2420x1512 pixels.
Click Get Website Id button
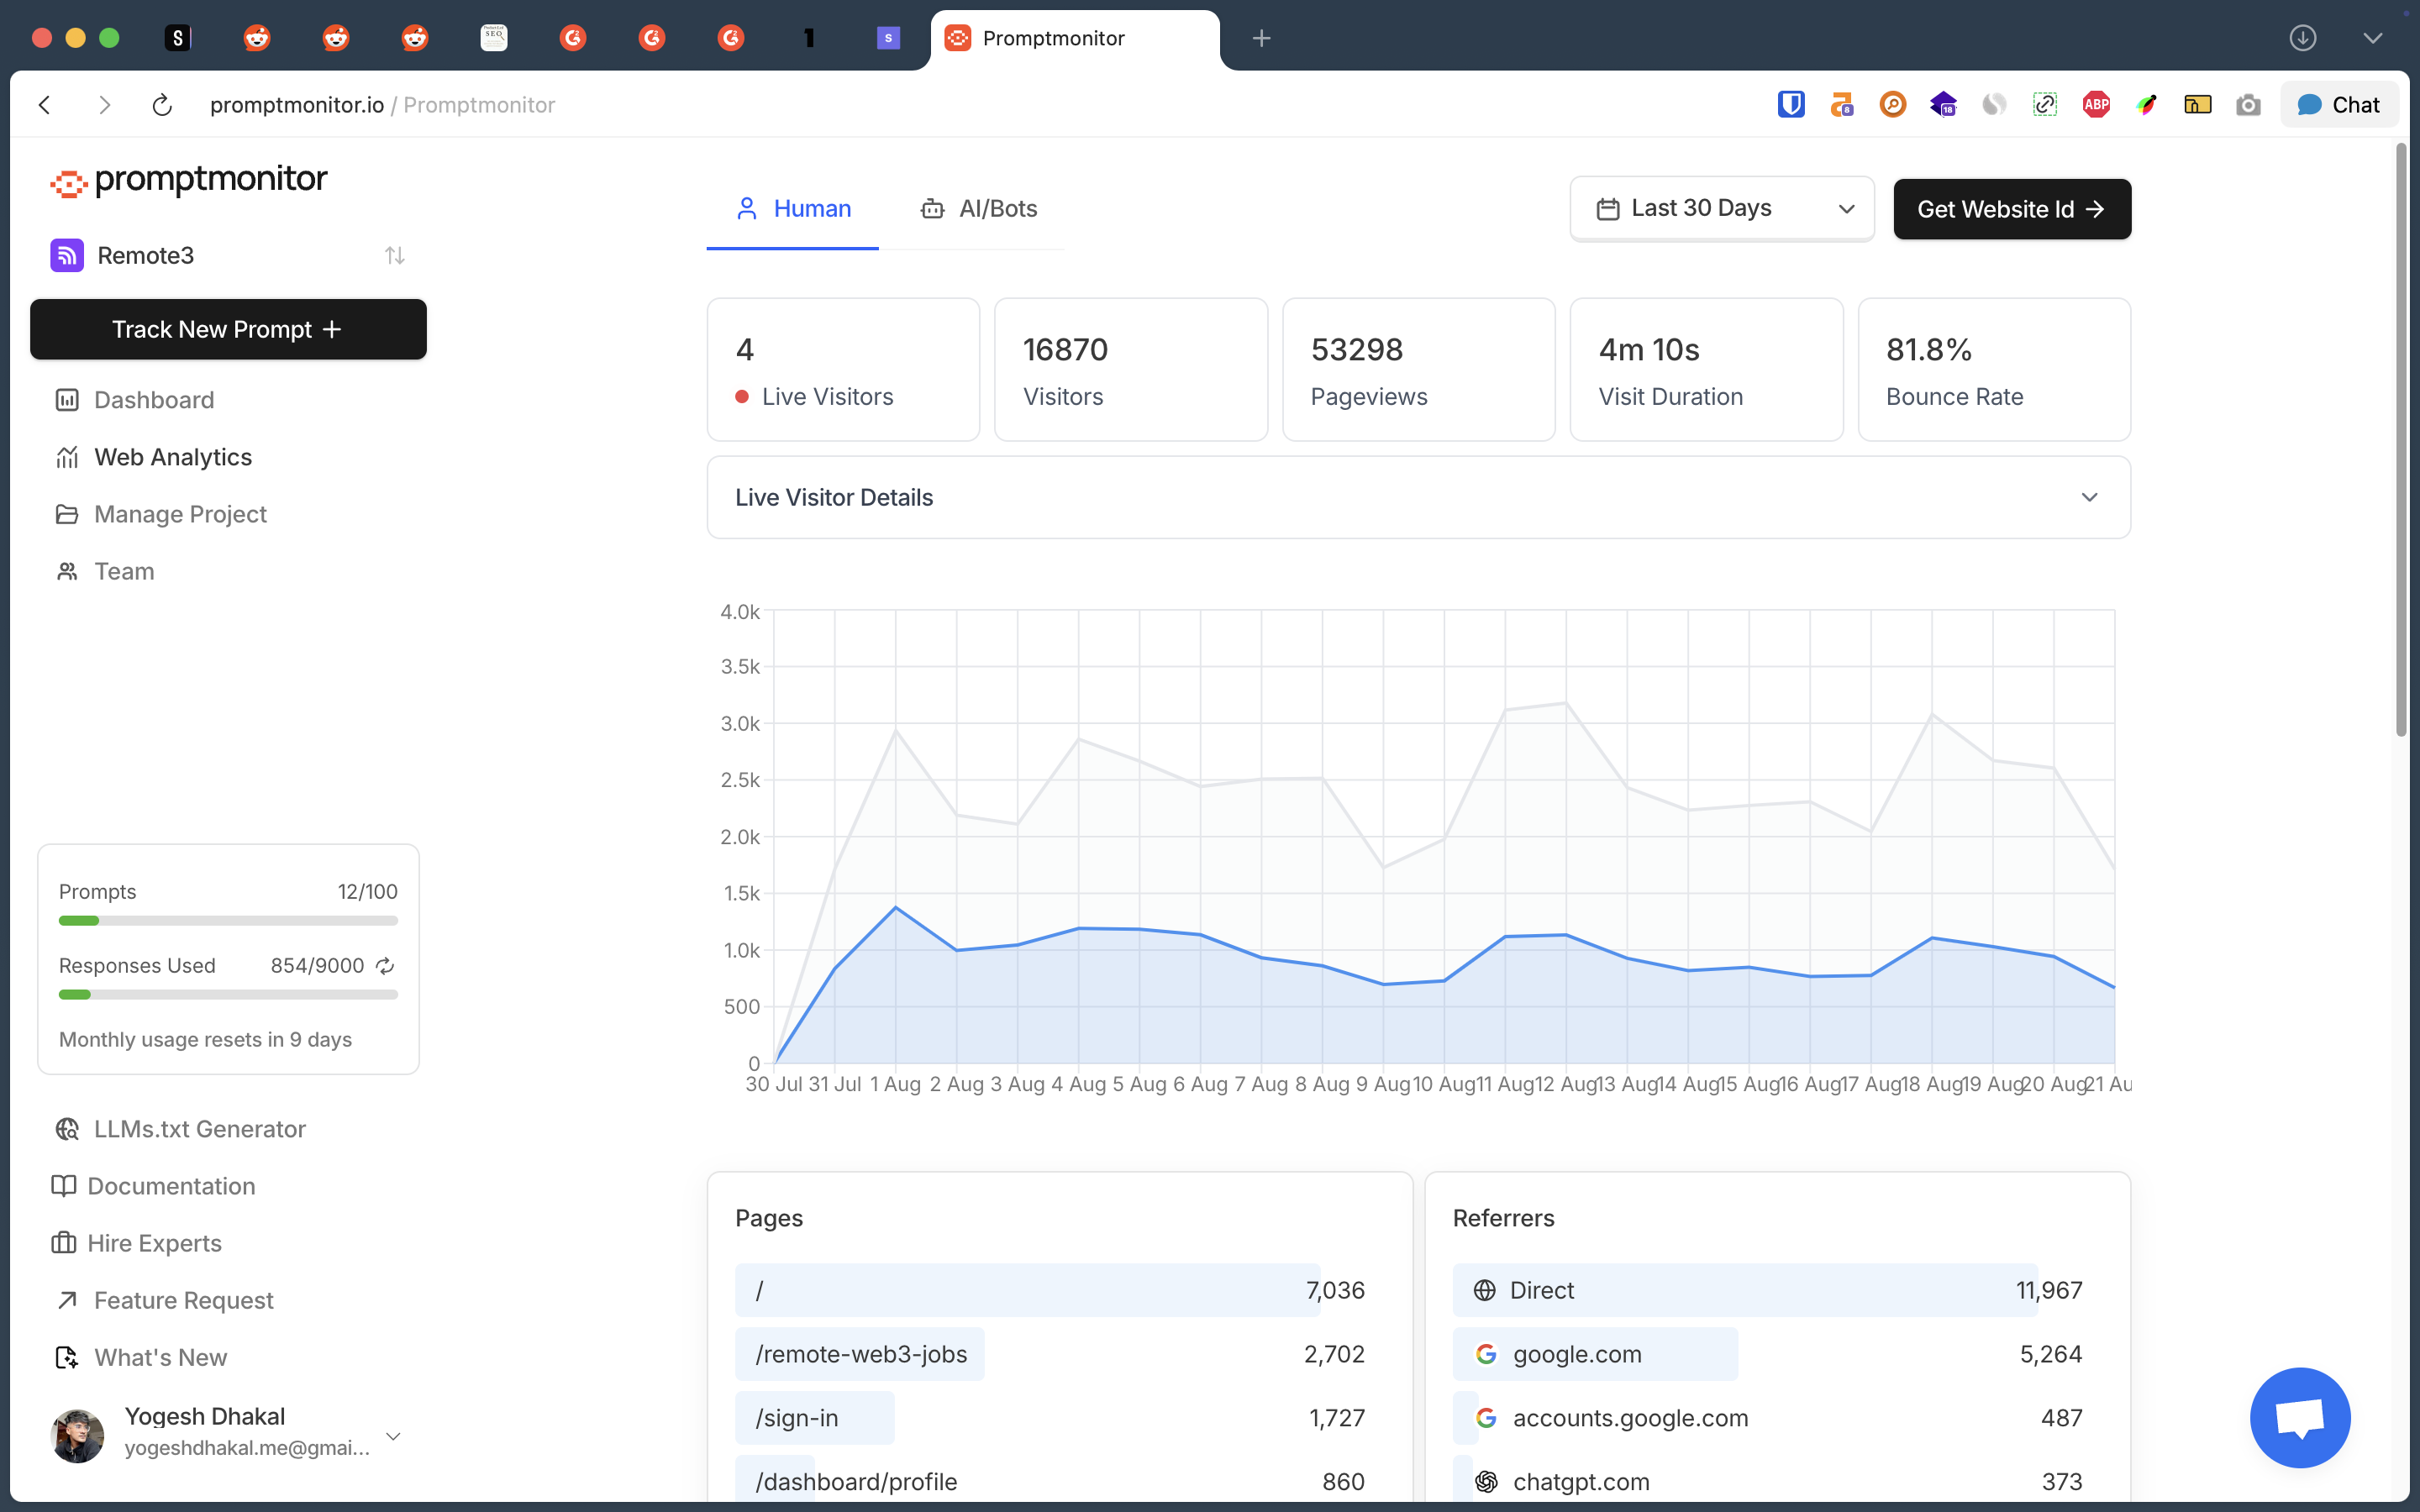pos(2011,209)
